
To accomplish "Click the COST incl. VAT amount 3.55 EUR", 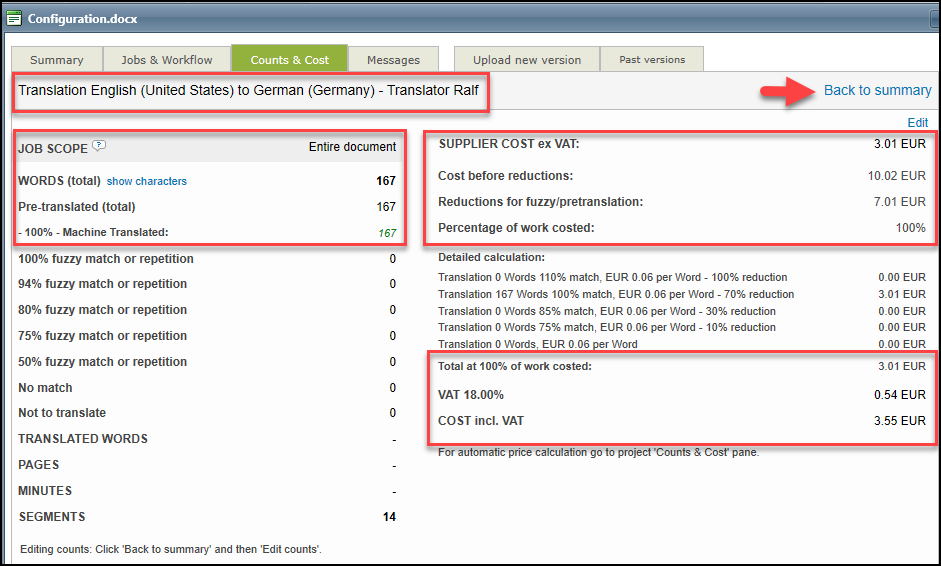I will [899, 421].
